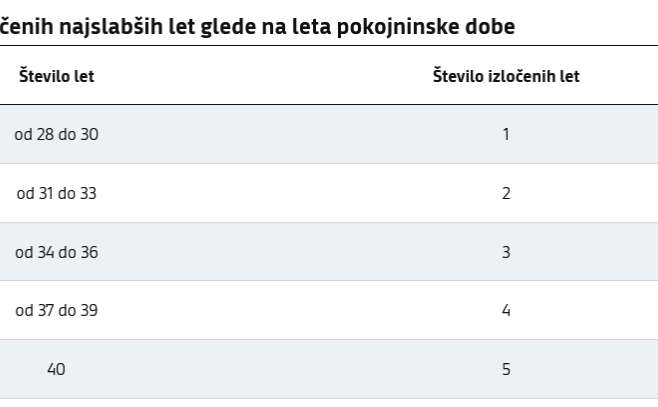
Task: Select the 'od 34 do 36' cell
Action: [x=57, y=252]
